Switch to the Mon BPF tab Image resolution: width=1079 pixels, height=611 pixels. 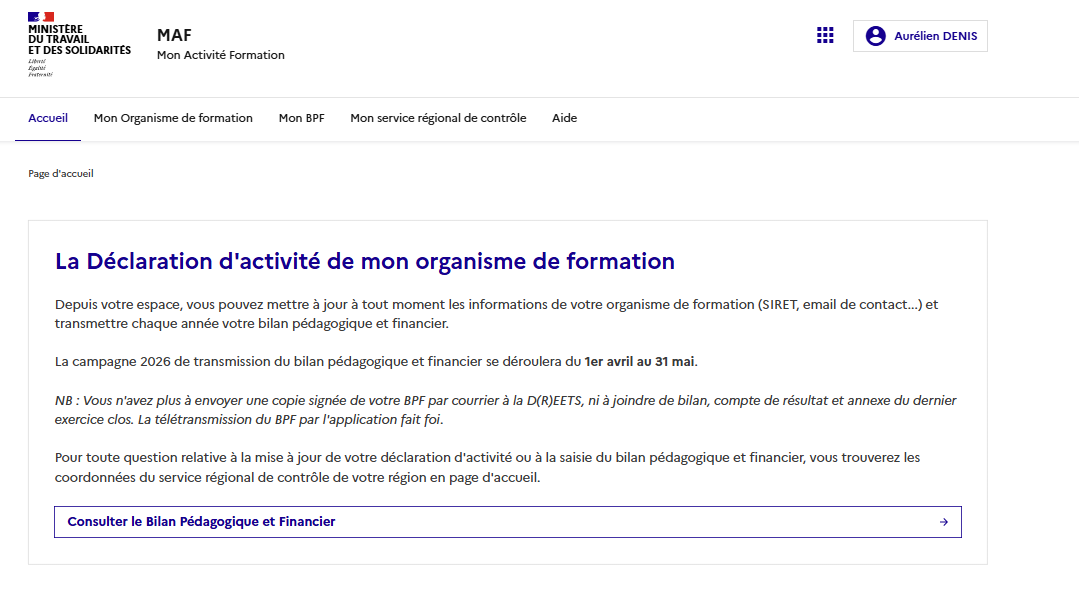click(x=301, y=117)
